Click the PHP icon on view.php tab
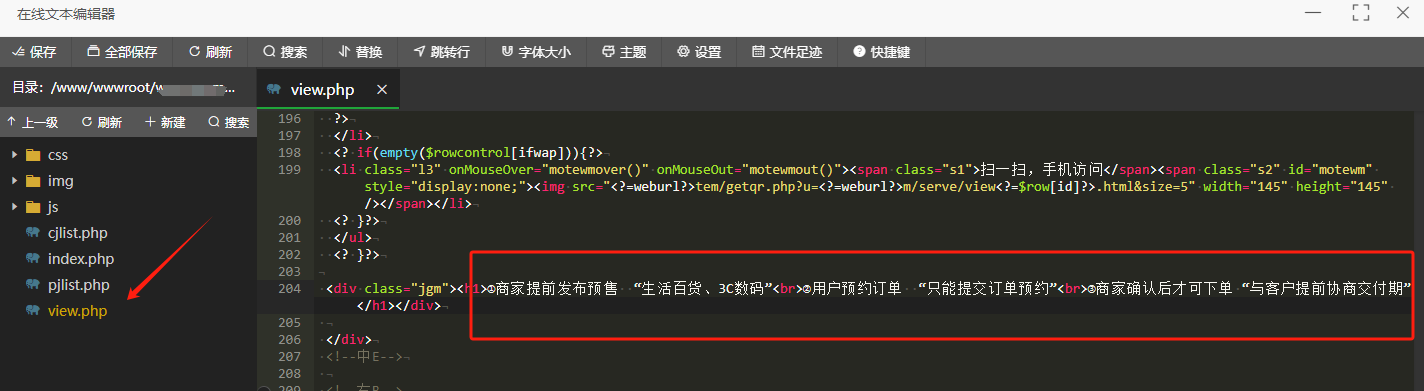1424x391 pixels. (x=273, y=89)
